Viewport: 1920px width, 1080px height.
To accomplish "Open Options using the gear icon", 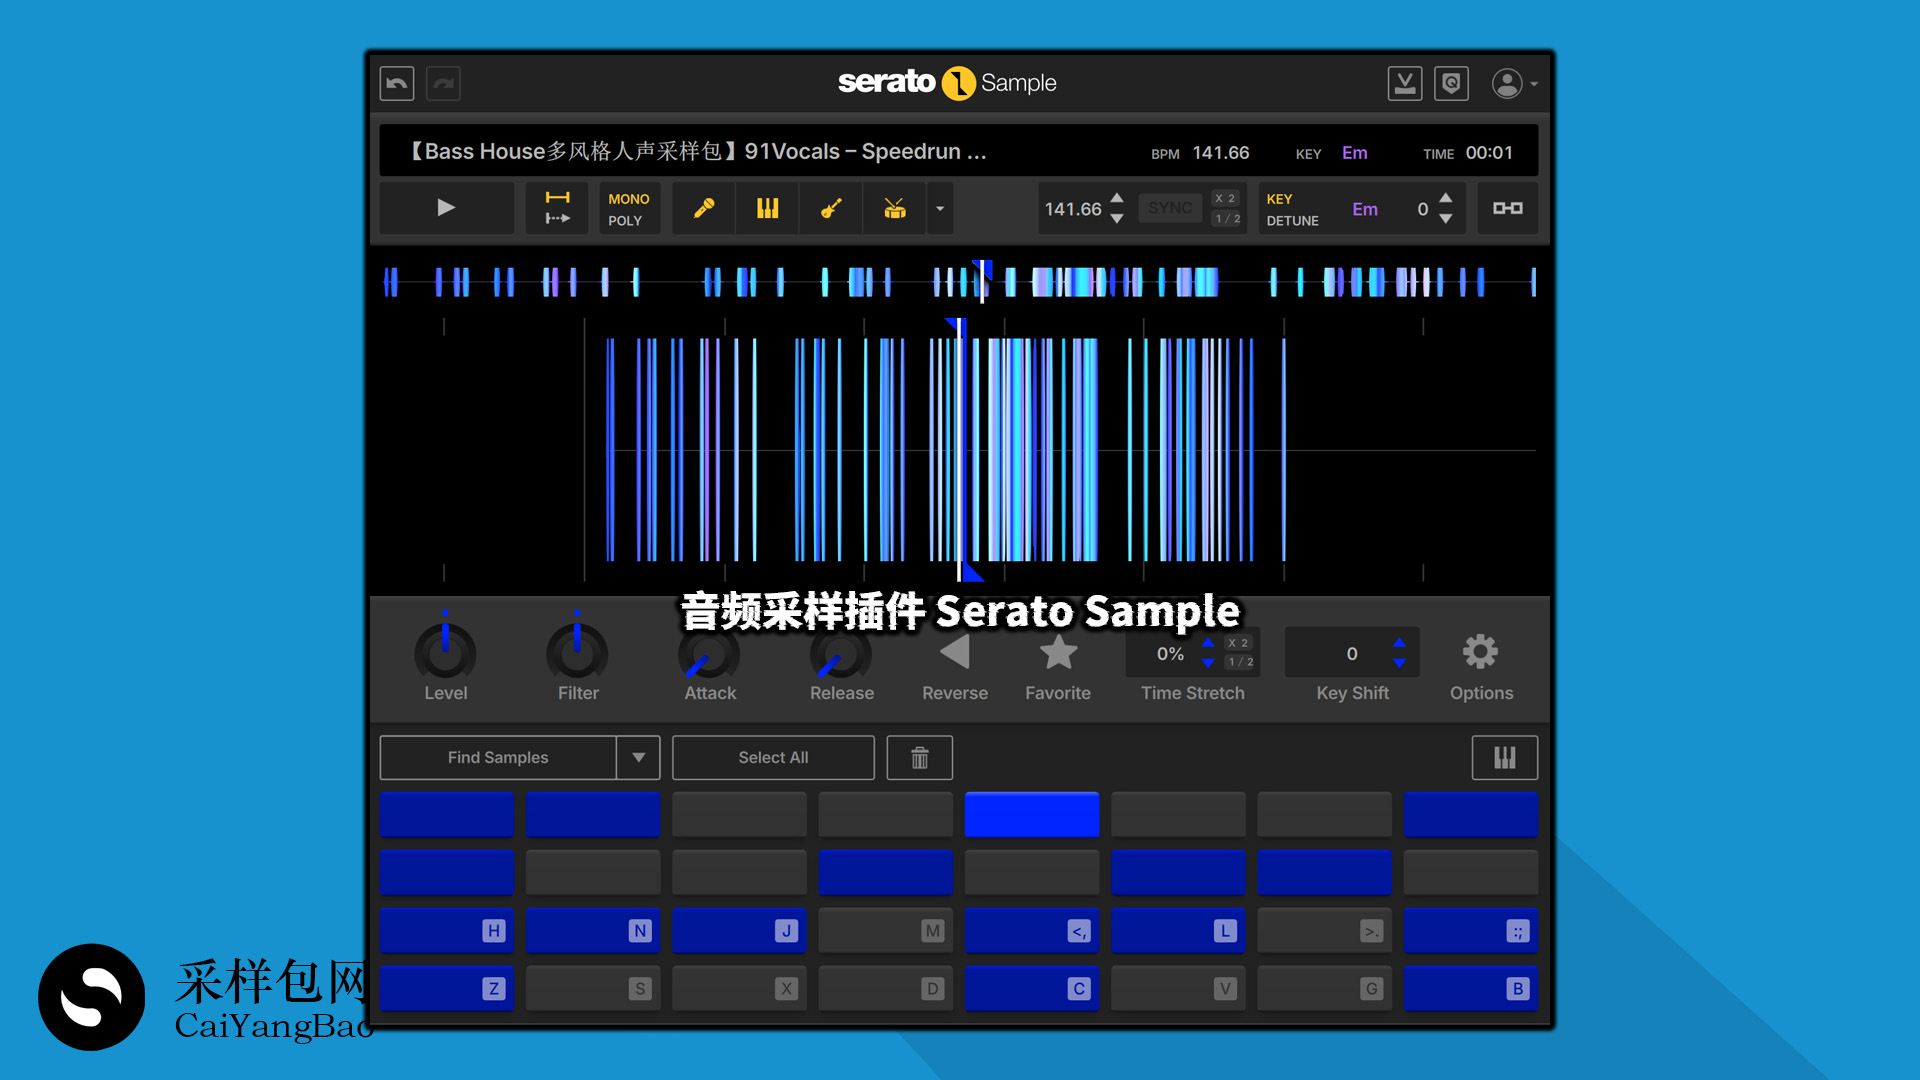I will pos(1481,650).
